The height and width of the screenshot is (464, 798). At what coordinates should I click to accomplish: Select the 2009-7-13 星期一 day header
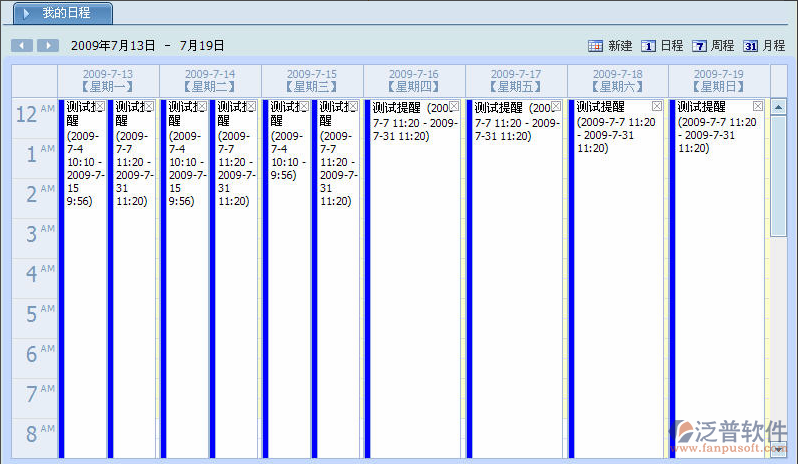(108, 80)
